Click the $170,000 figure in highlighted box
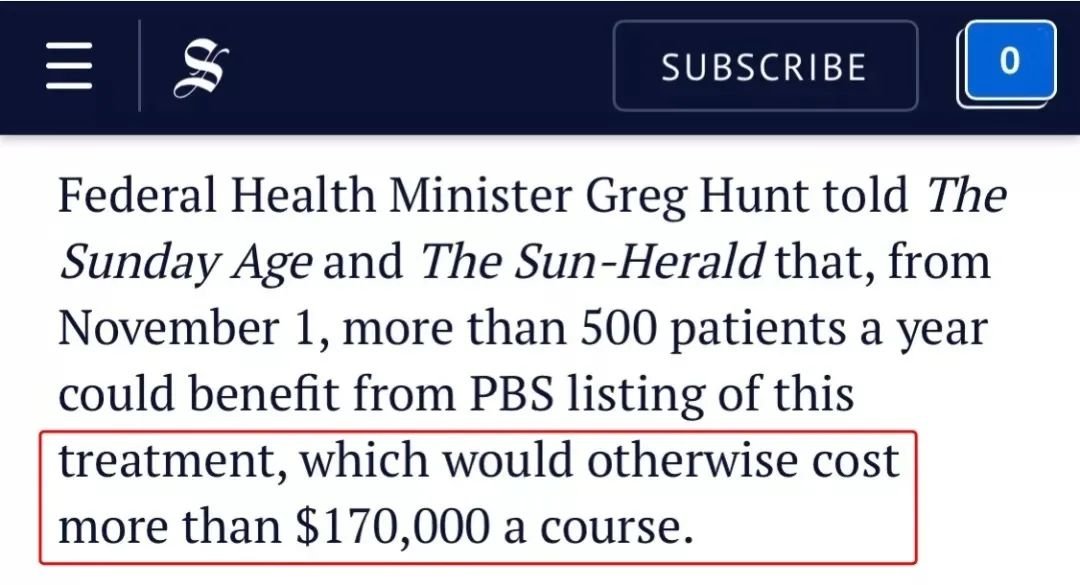The image size is (1080, 585). coord(393,528)
